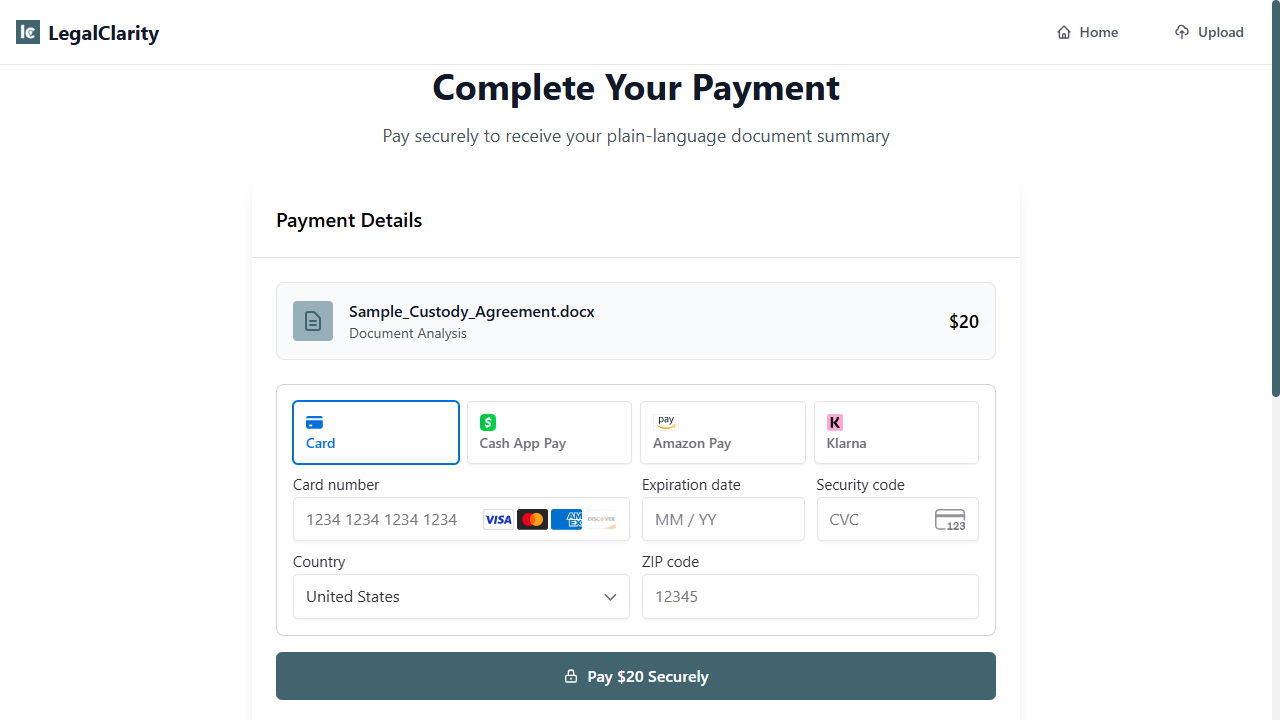1280x720 pixels.
Task: Click the LegalClarity logo icon
Action: (28, 33)
